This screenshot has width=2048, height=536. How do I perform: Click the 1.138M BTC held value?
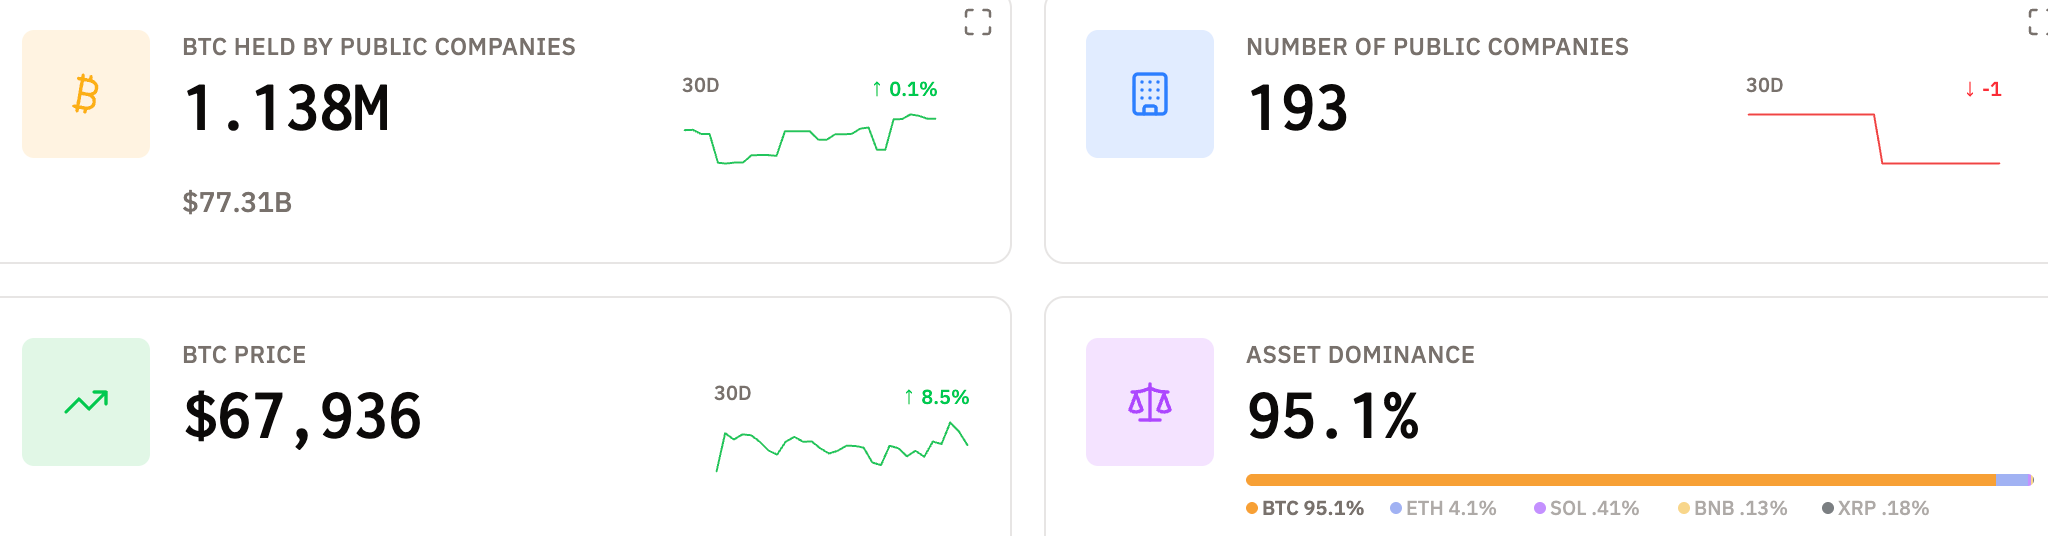click(286, 108)
